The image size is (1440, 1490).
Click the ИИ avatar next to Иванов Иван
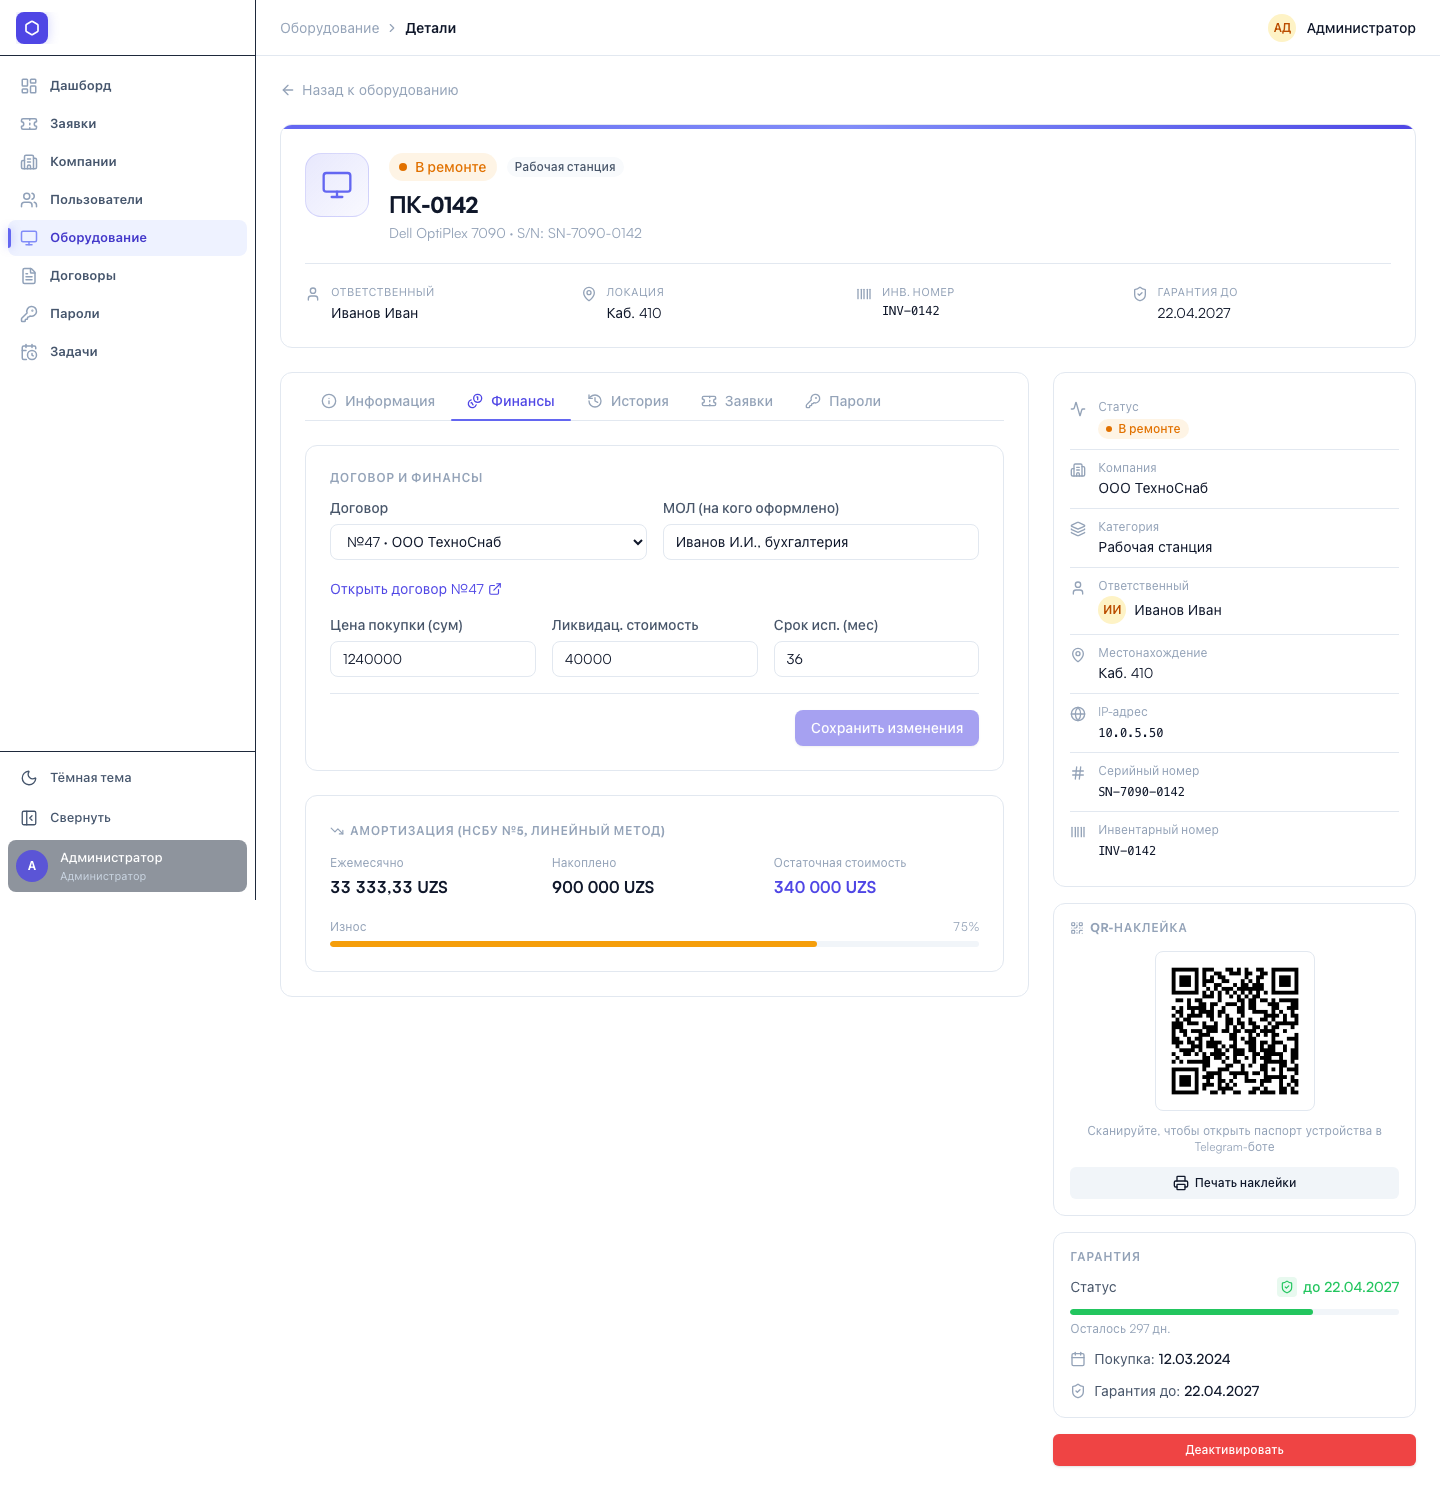click(x=1112, y=610)
